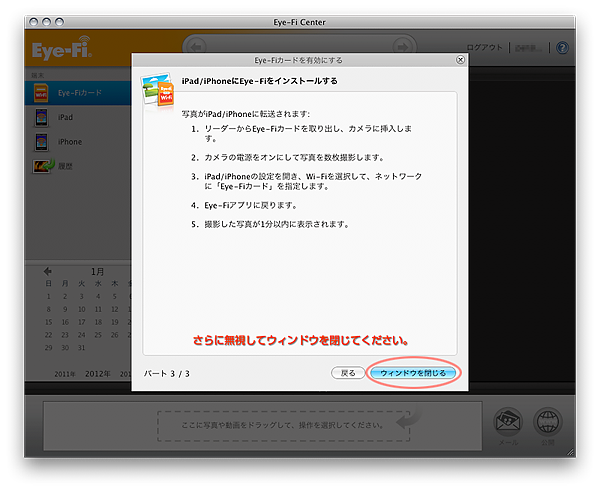
Task: Click the calendar previous month arrow
Action: (x=47, y=271)
